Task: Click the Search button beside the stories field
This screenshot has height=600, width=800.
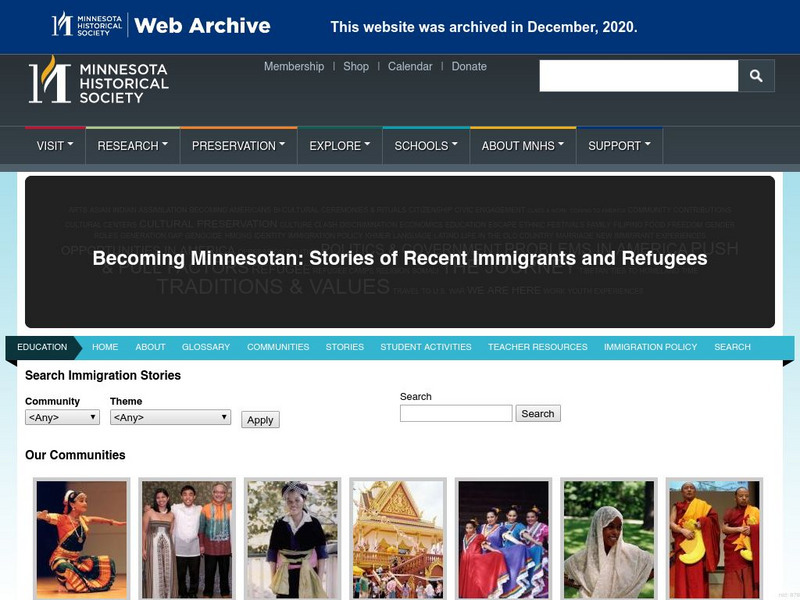Action: click(538, 413)
